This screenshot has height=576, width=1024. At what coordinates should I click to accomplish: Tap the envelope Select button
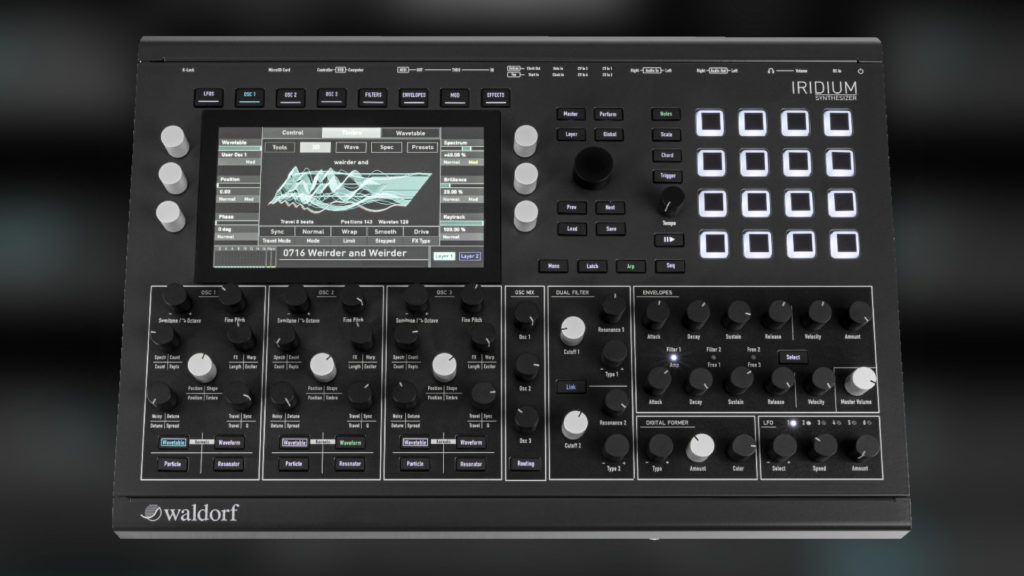point(793,357)
